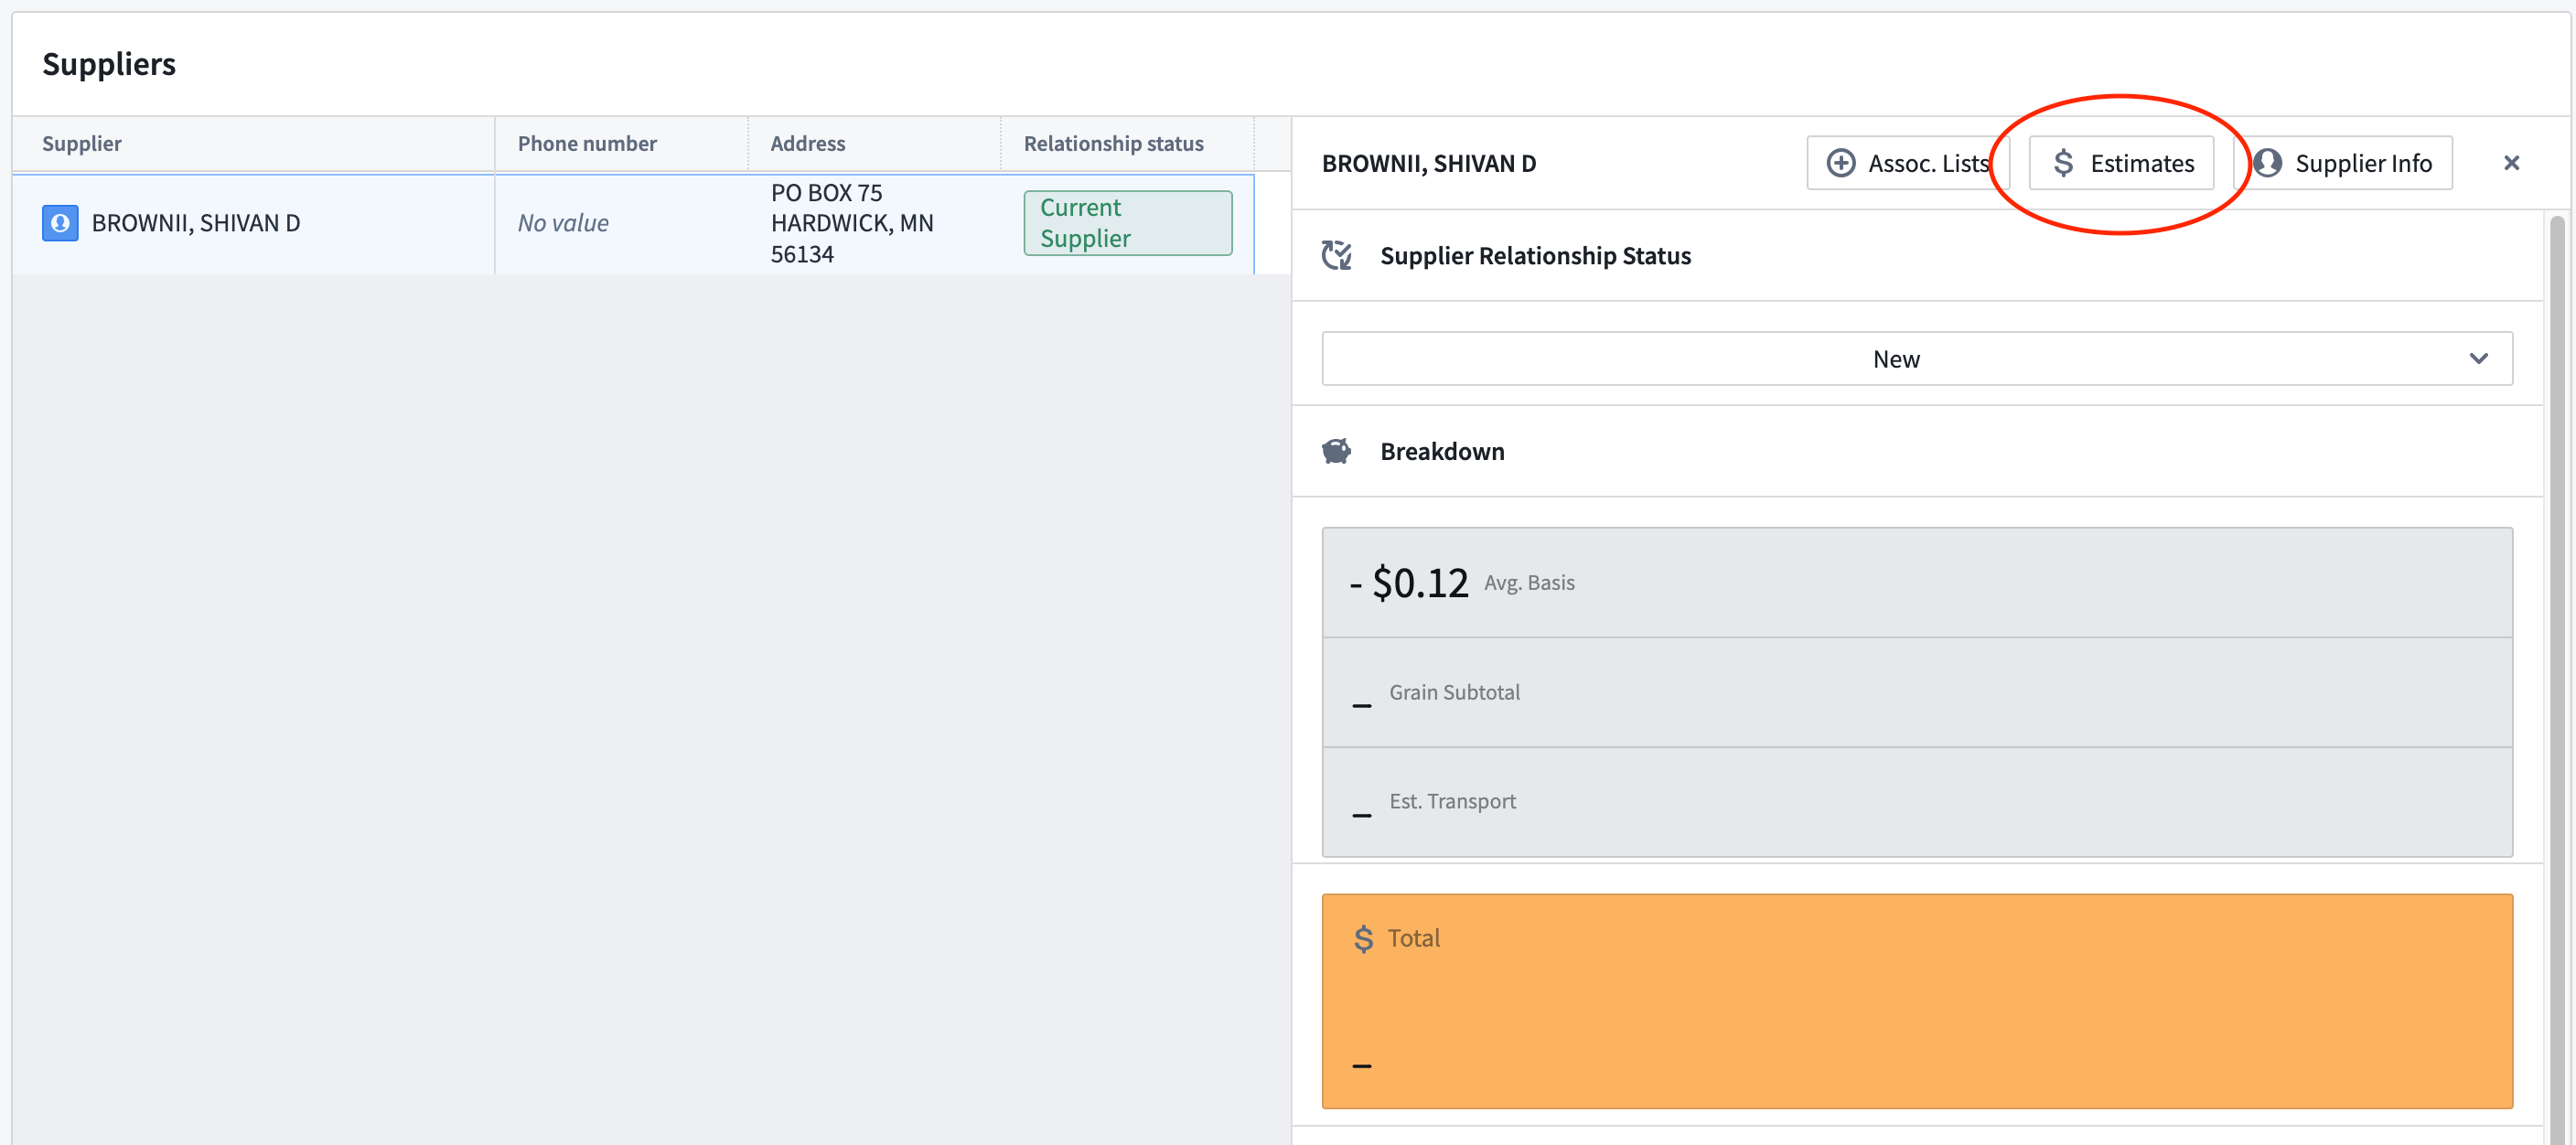Click the Supplier Relationship Status refresh icon
Viewport: 2576px width, 1145px height.
[1337, 256]
